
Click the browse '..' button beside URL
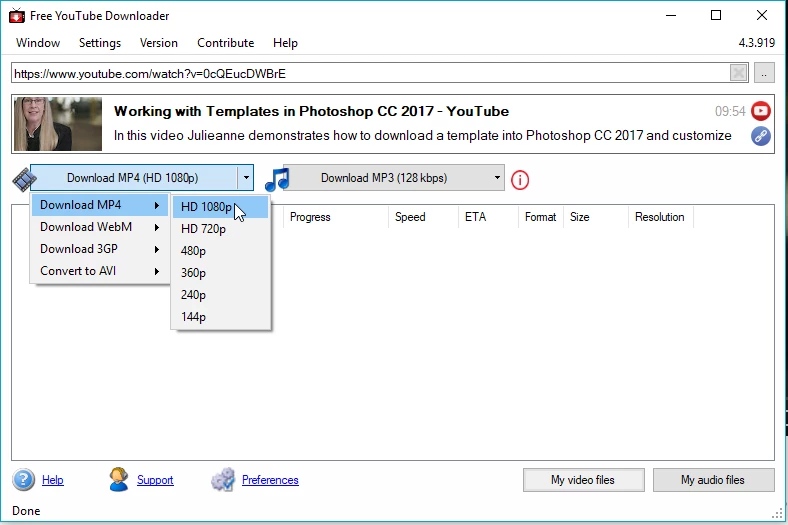pos(764,73)
